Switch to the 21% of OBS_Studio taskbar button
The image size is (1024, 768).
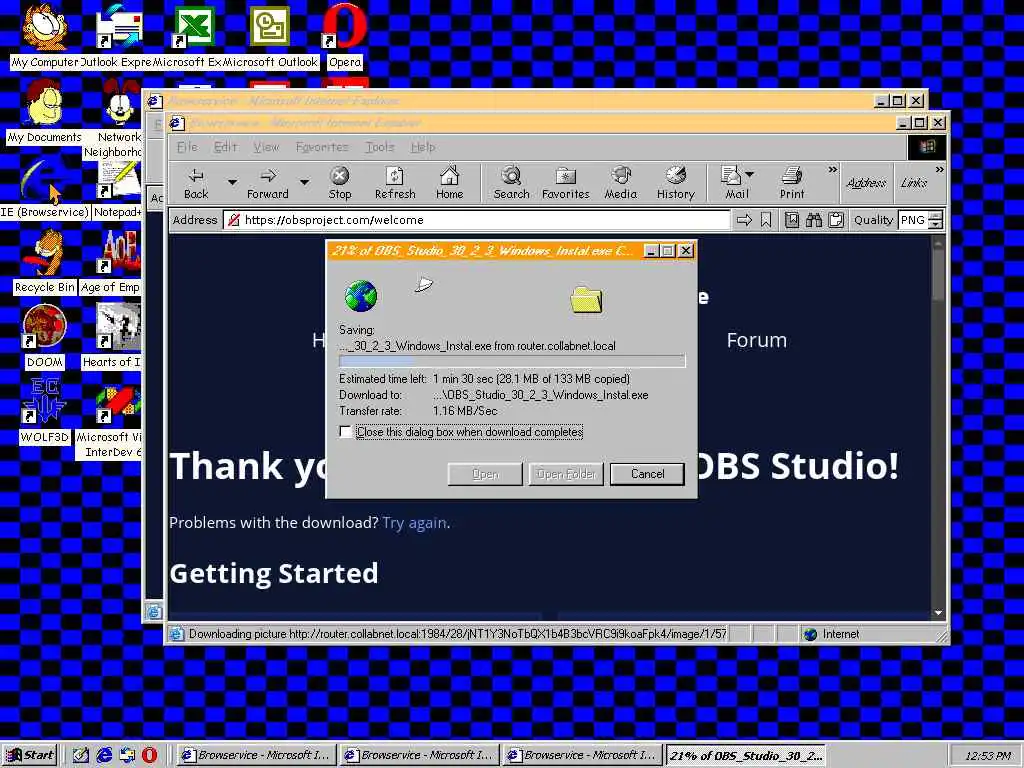coord(745,755)
